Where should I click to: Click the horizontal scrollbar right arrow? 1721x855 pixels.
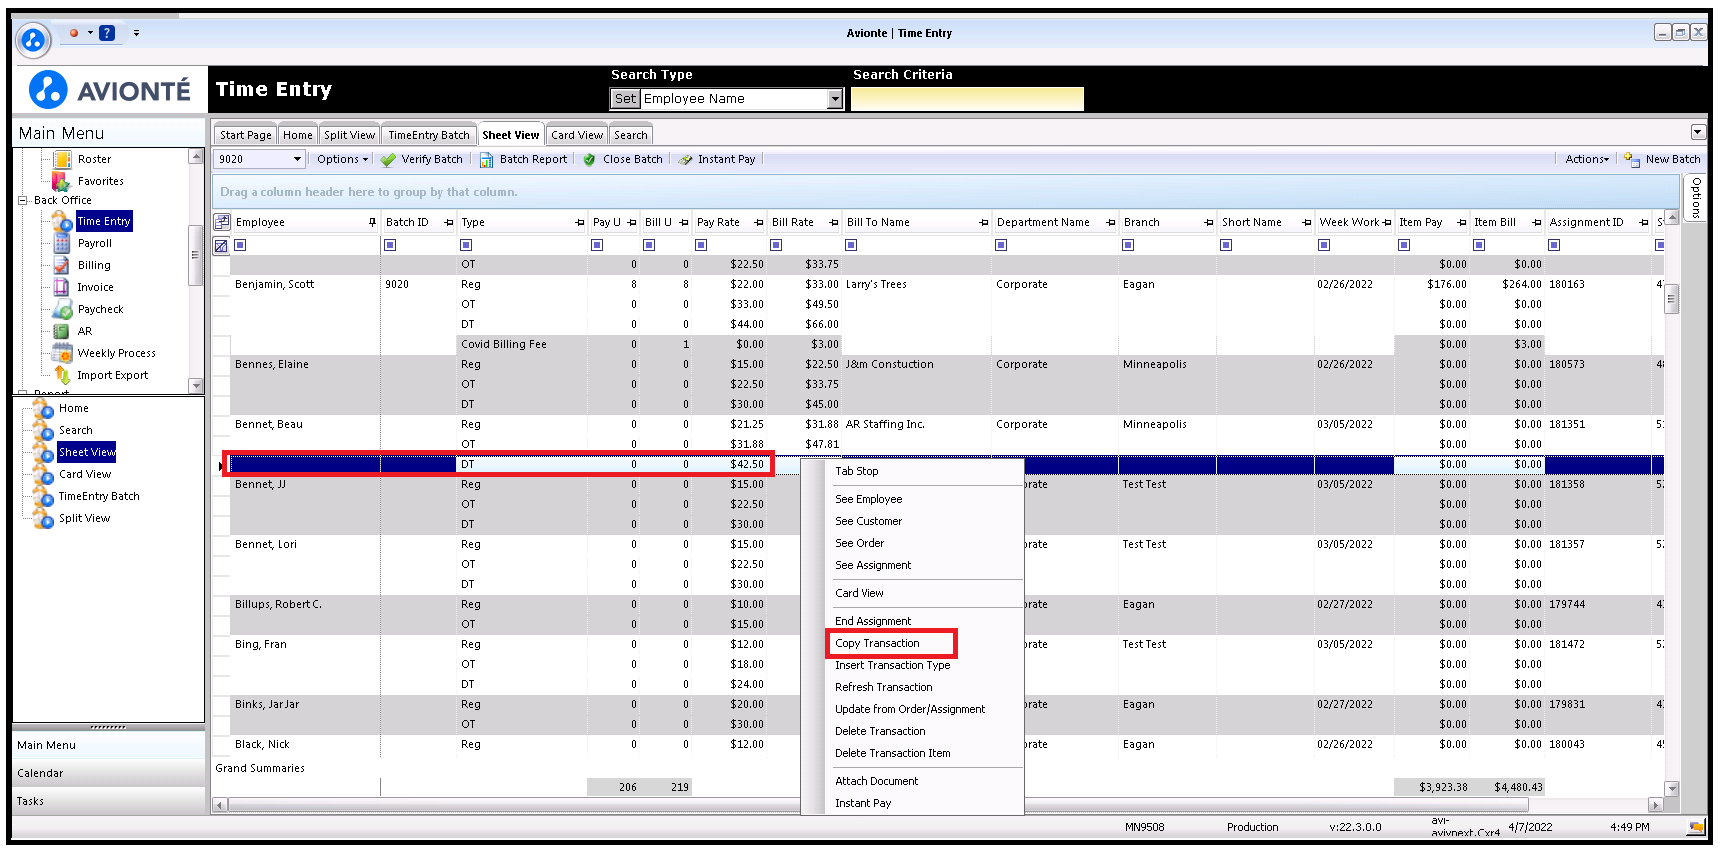(1655, 804)
